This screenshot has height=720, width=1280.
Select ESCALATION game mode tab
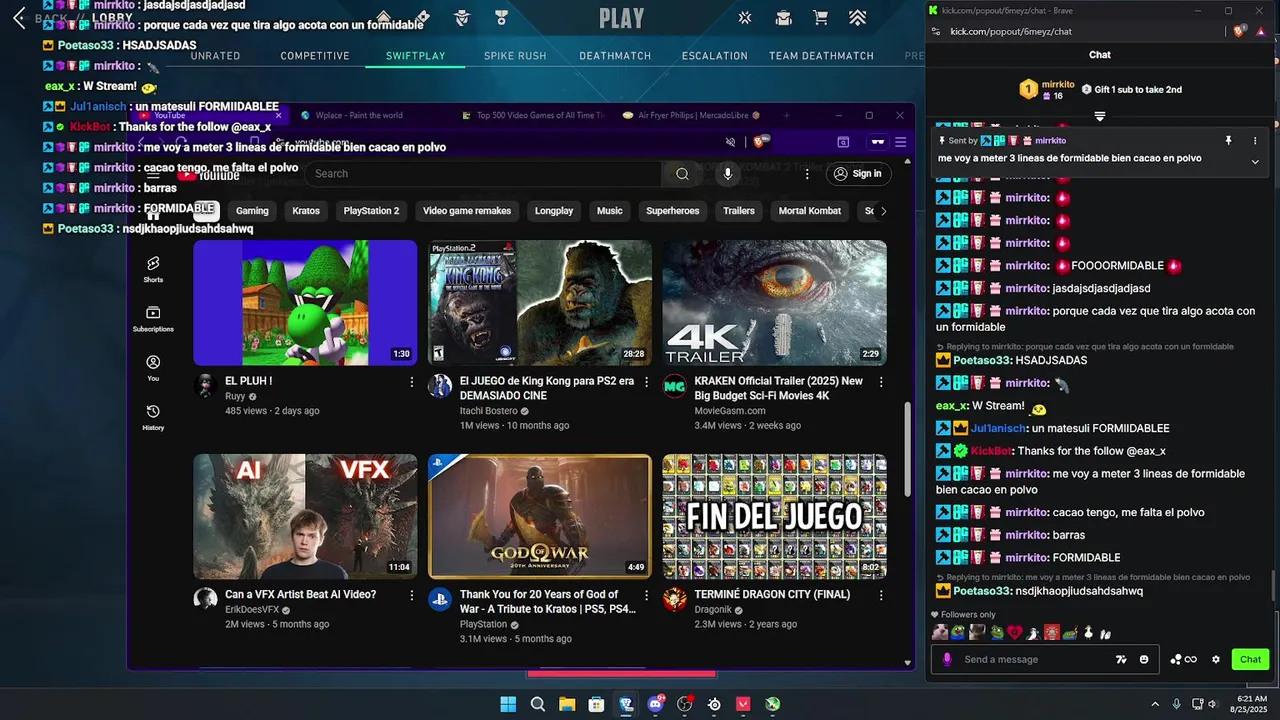click(x=715, y=56)
